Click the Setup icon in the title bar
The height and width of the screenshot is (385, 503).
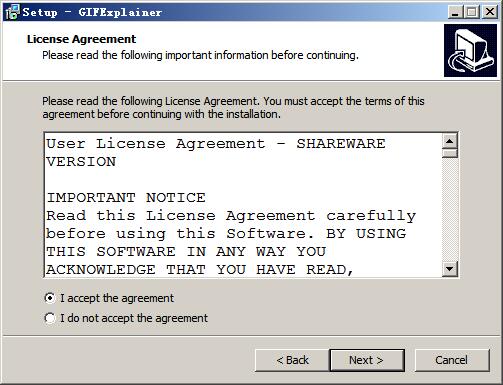tap(13, 12)
